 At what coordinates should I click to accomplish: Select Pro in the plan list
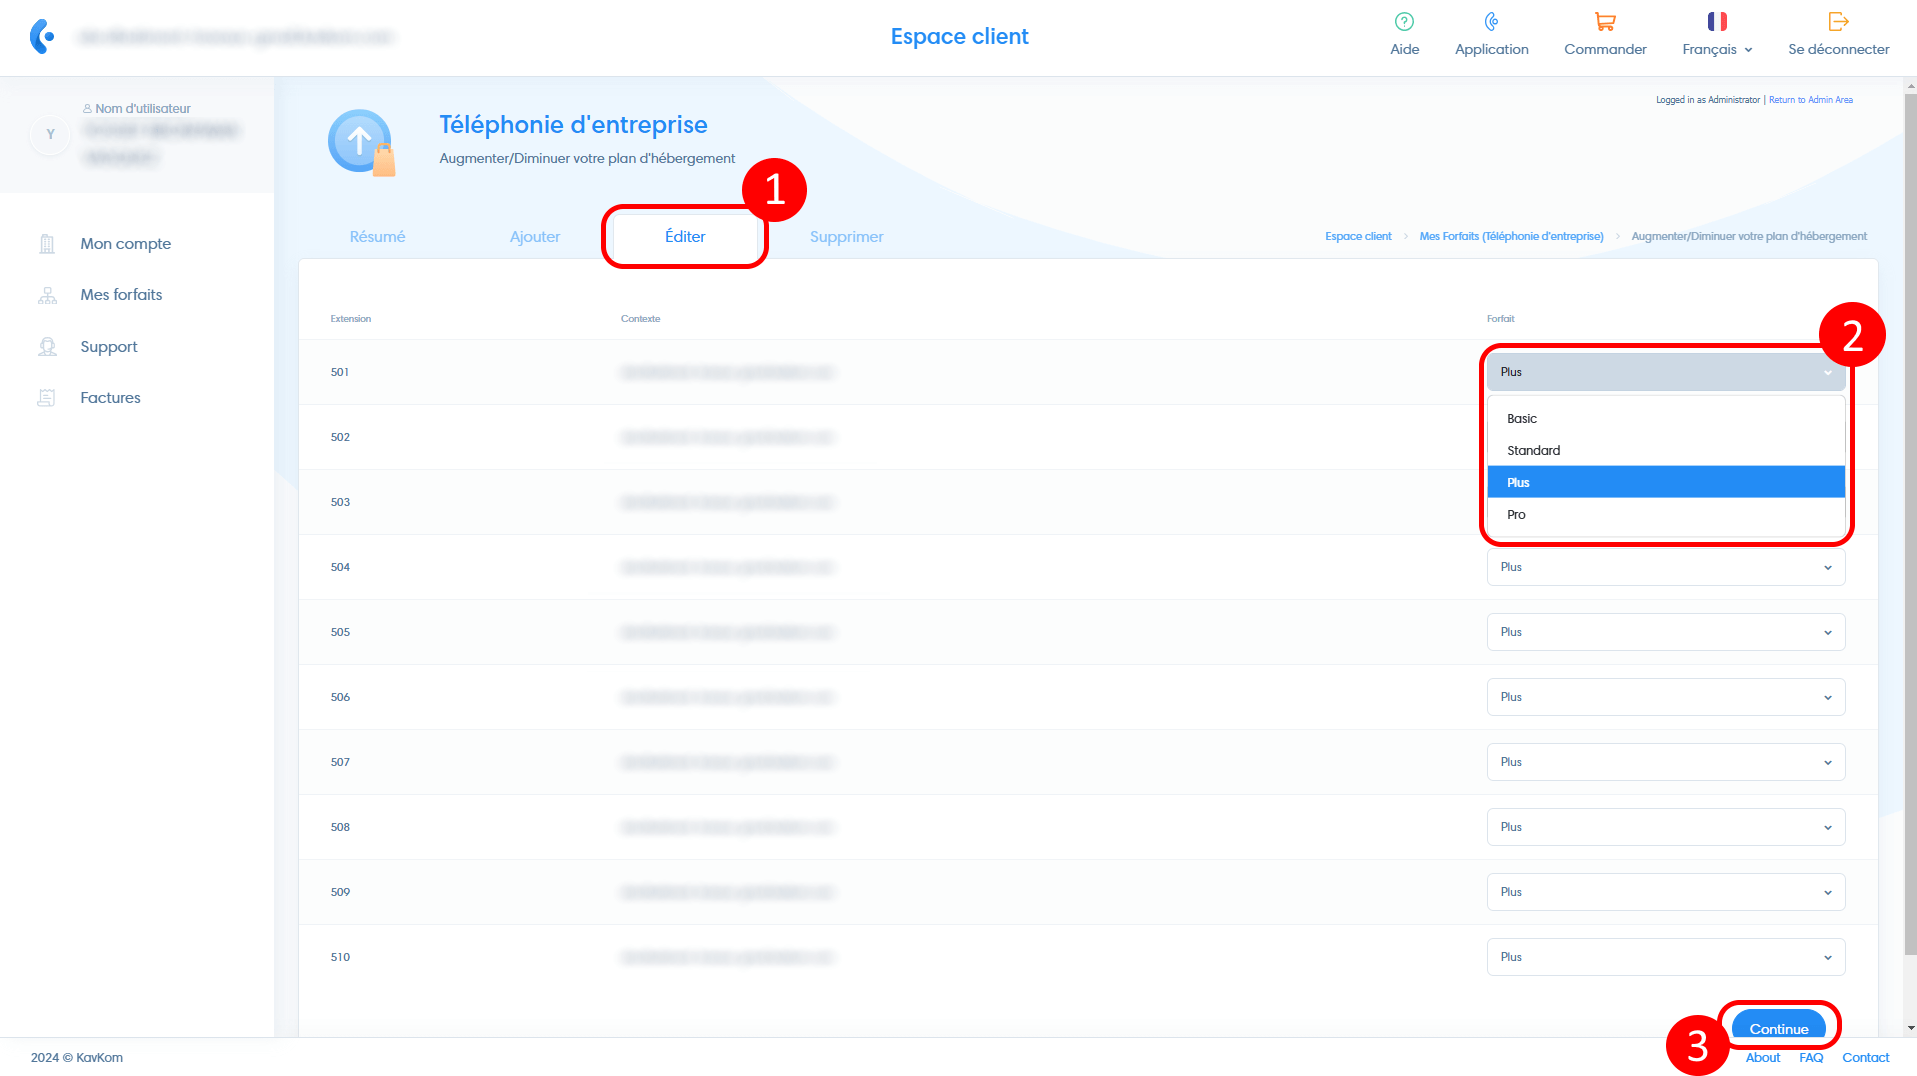(1666, 515)
